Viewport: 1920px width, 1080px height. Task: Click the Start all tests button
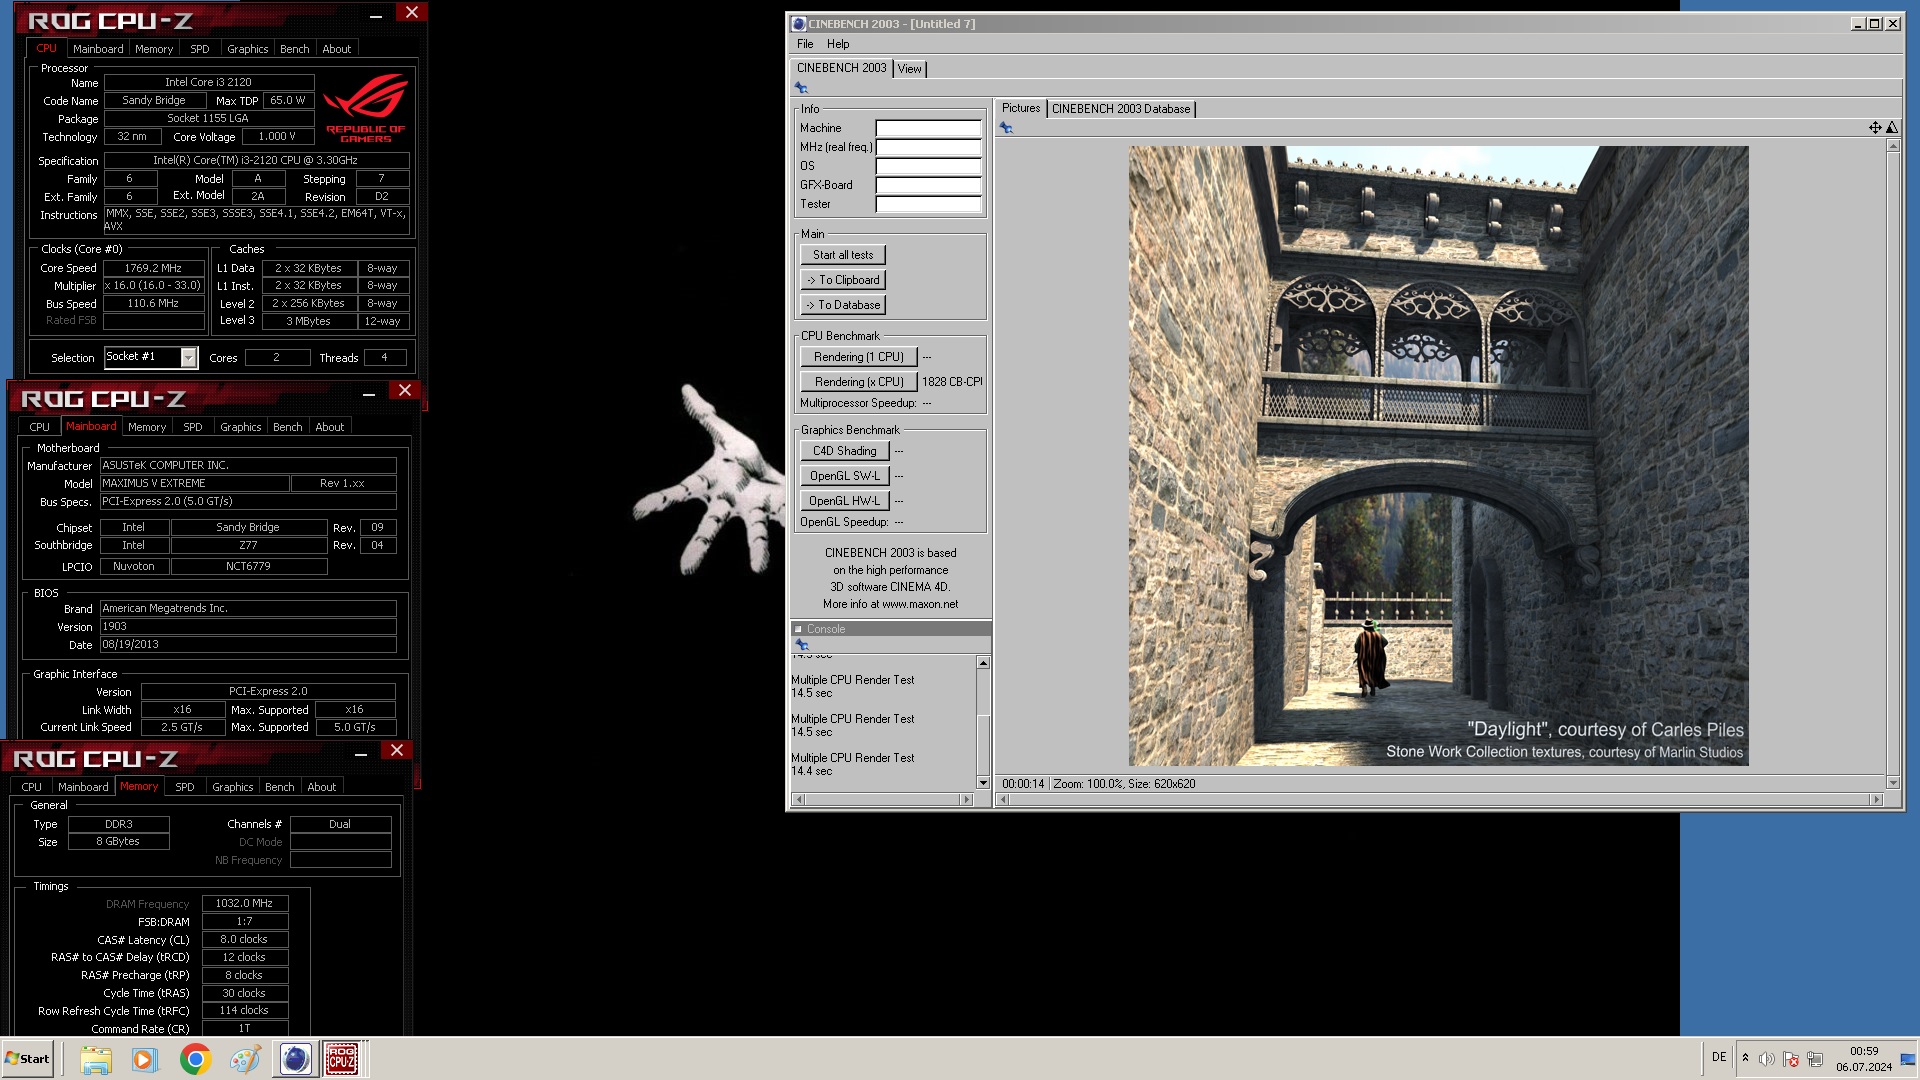click(x=843, y=255)
